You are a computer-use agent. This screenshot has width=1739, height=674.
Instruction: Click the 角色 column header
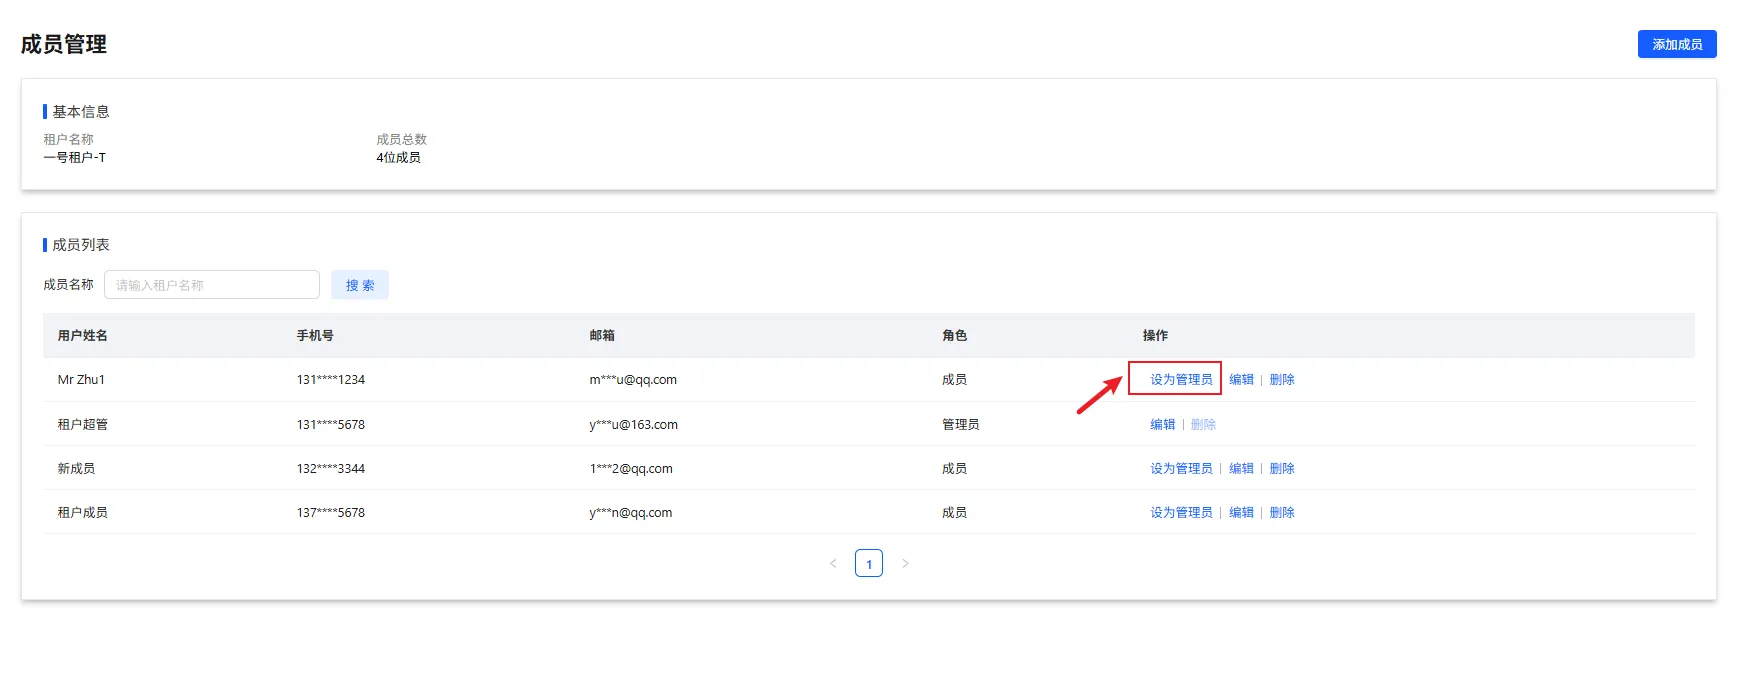[954, 336]
